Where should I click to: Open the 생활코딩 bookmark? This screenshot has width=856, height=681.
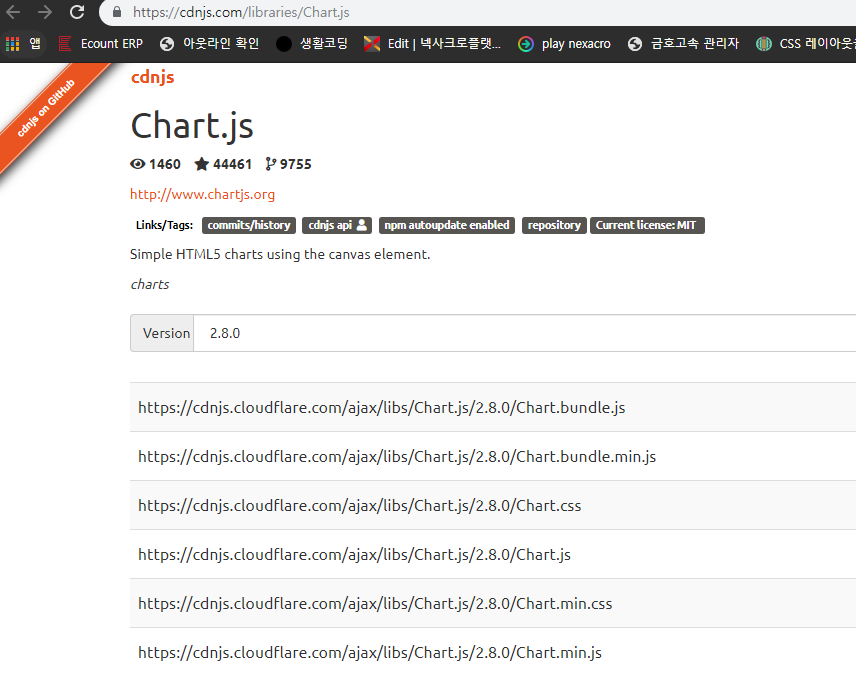312,44
